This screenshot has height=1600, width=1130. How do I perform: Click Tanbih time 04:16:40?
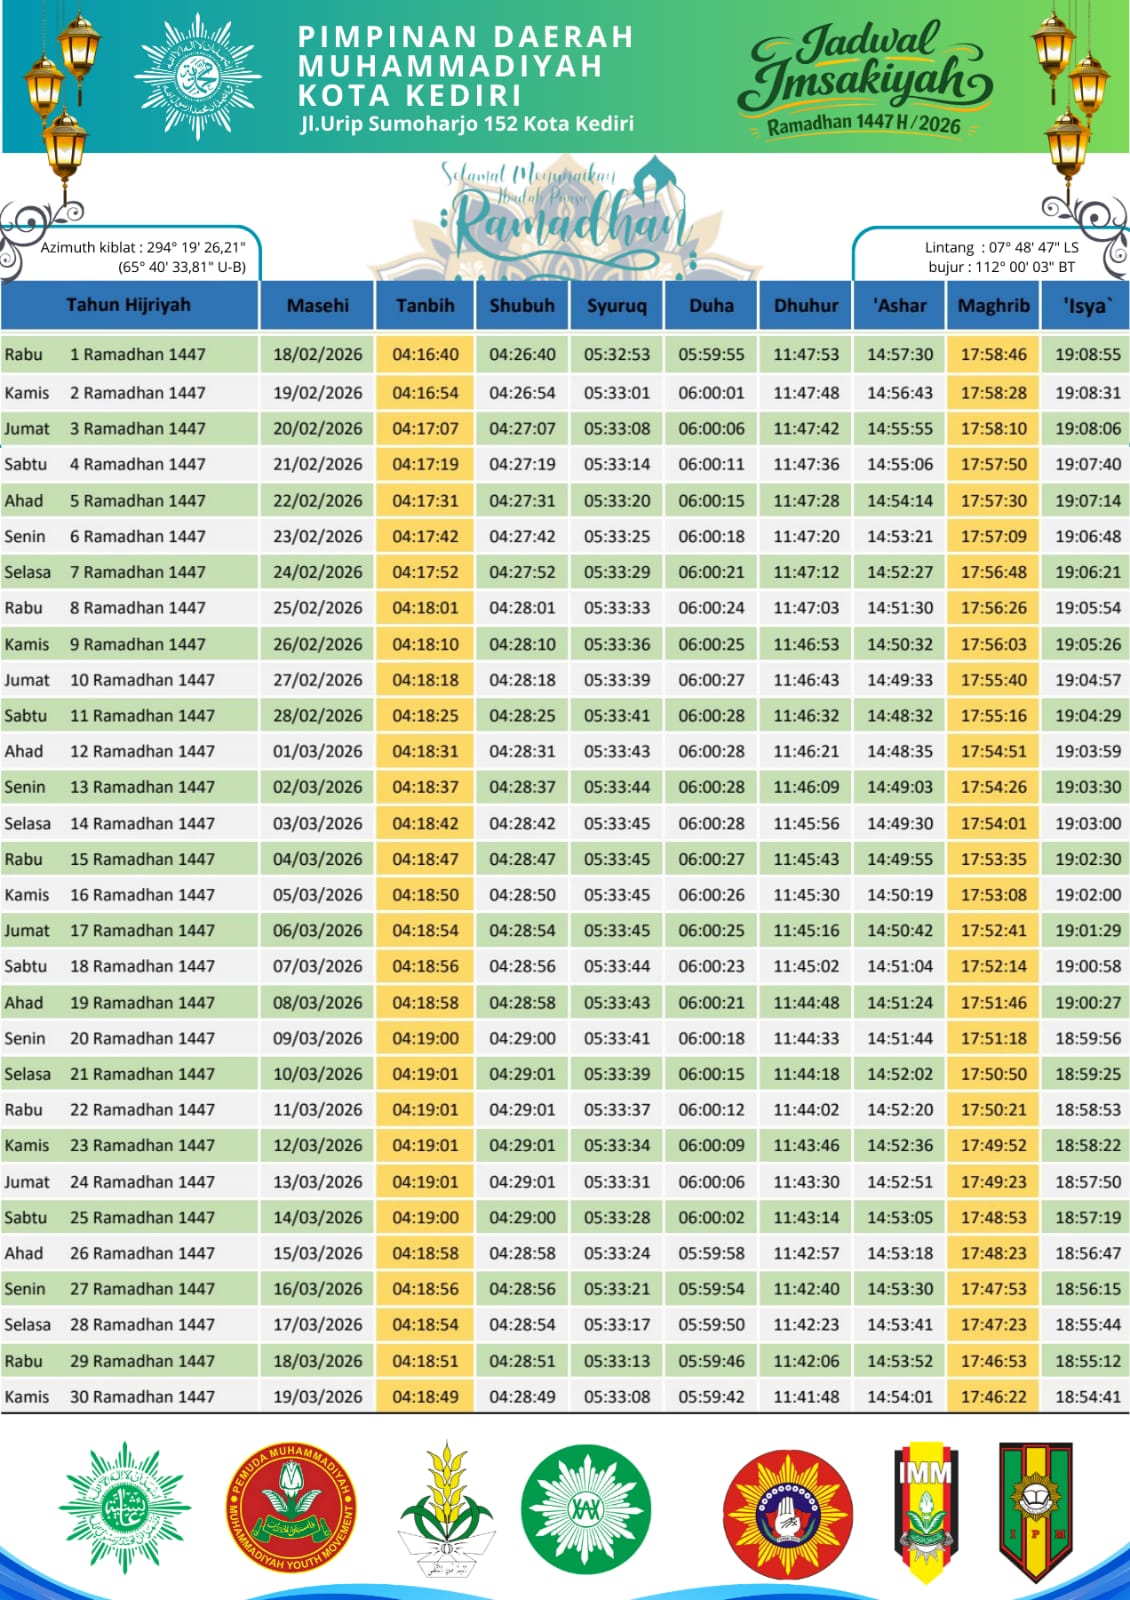point(425,355)
